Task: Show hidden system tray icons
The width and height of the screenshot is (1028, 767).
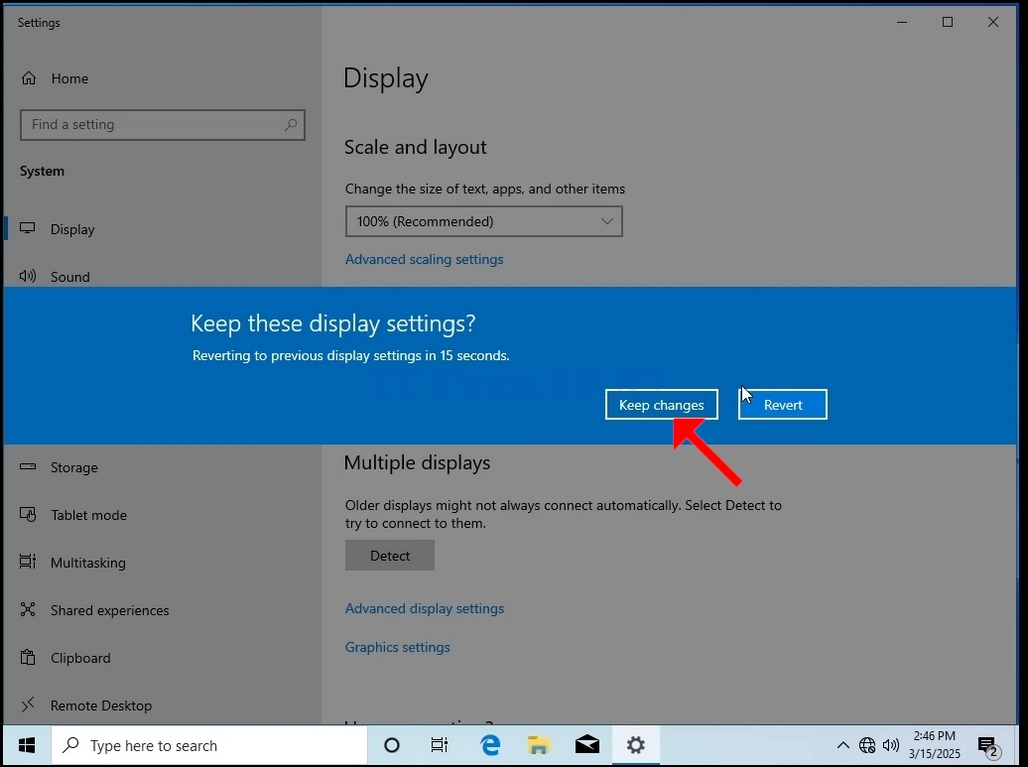Action: 843,745
